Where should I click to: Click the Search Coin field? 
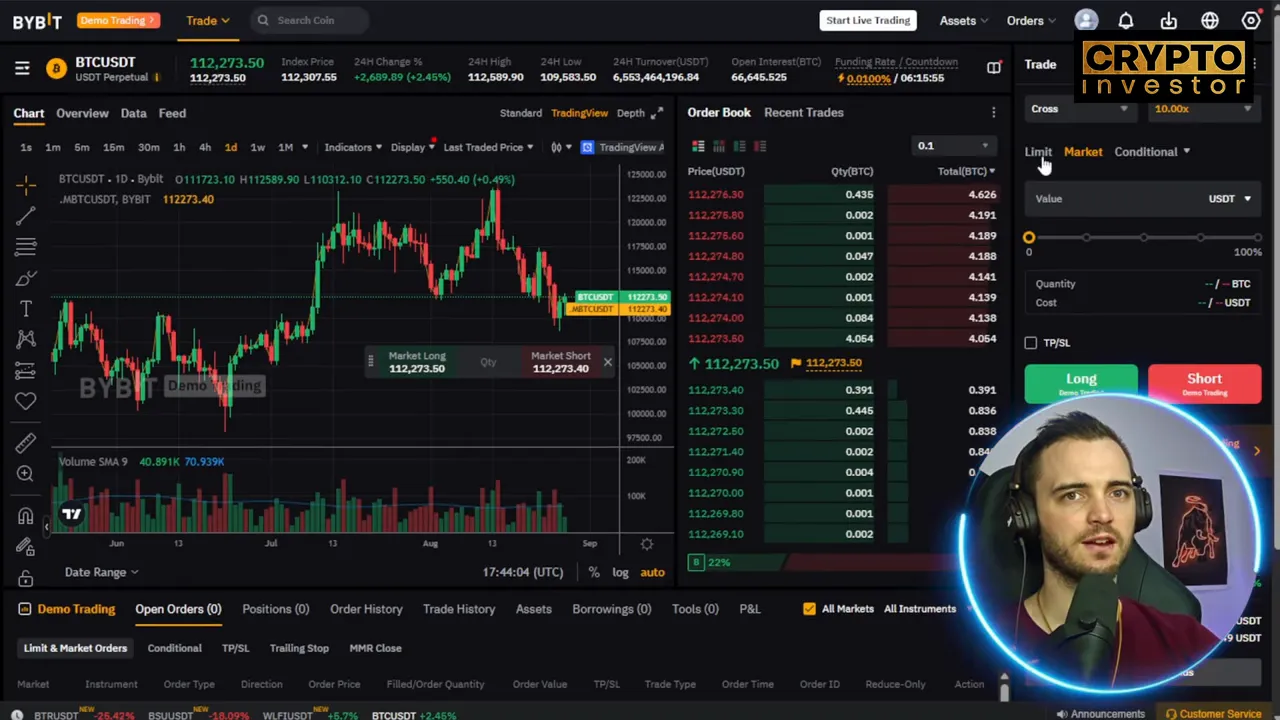point(310,20)
